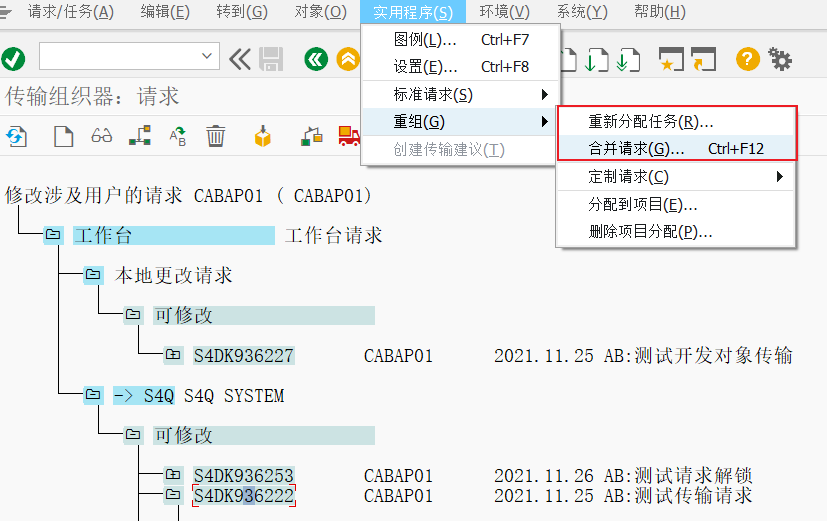Open the 环境(V) menu

[x=505, y=12]
